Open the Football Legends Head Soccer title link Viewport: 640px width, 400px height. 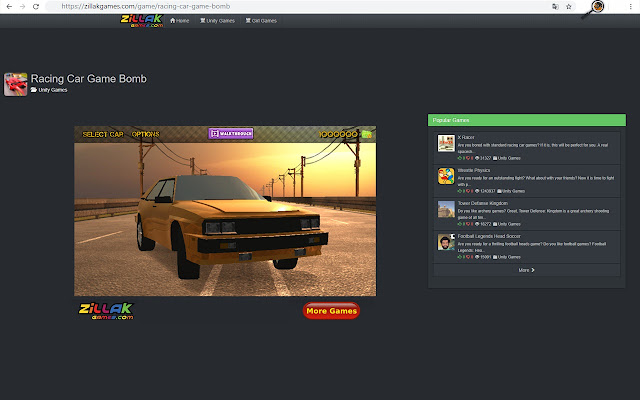pos(489,236)
